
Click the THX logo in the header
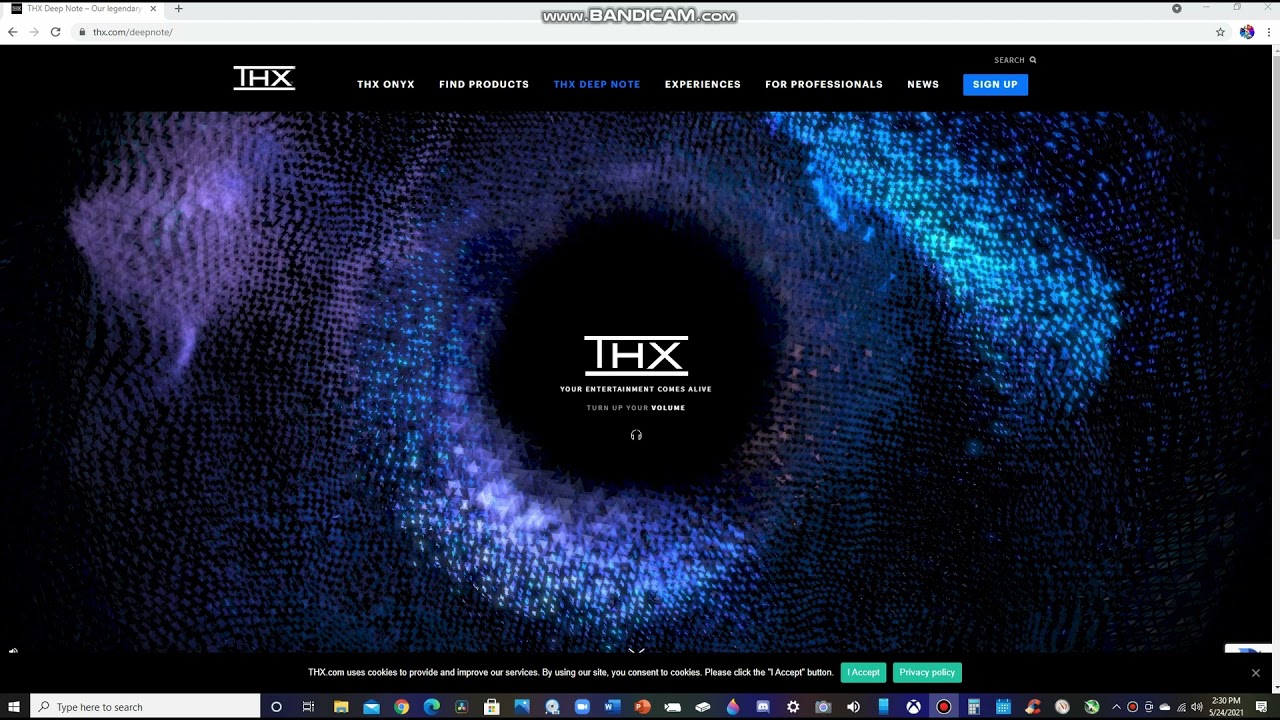[x=264, y=78]
